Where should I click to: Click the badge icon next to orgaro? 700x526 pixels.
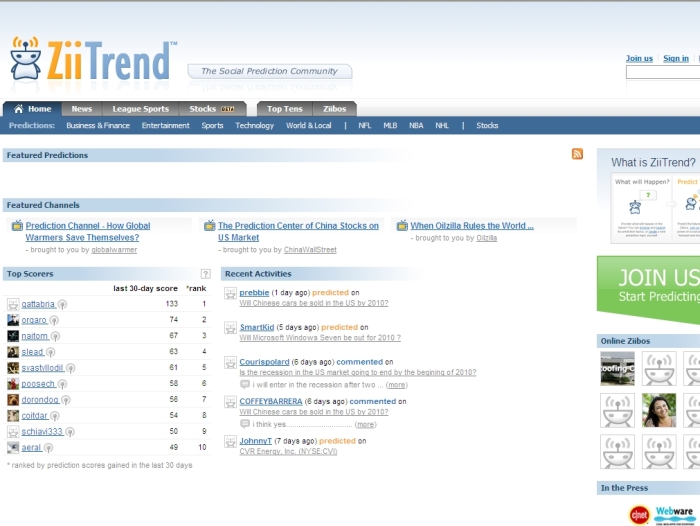54,321
